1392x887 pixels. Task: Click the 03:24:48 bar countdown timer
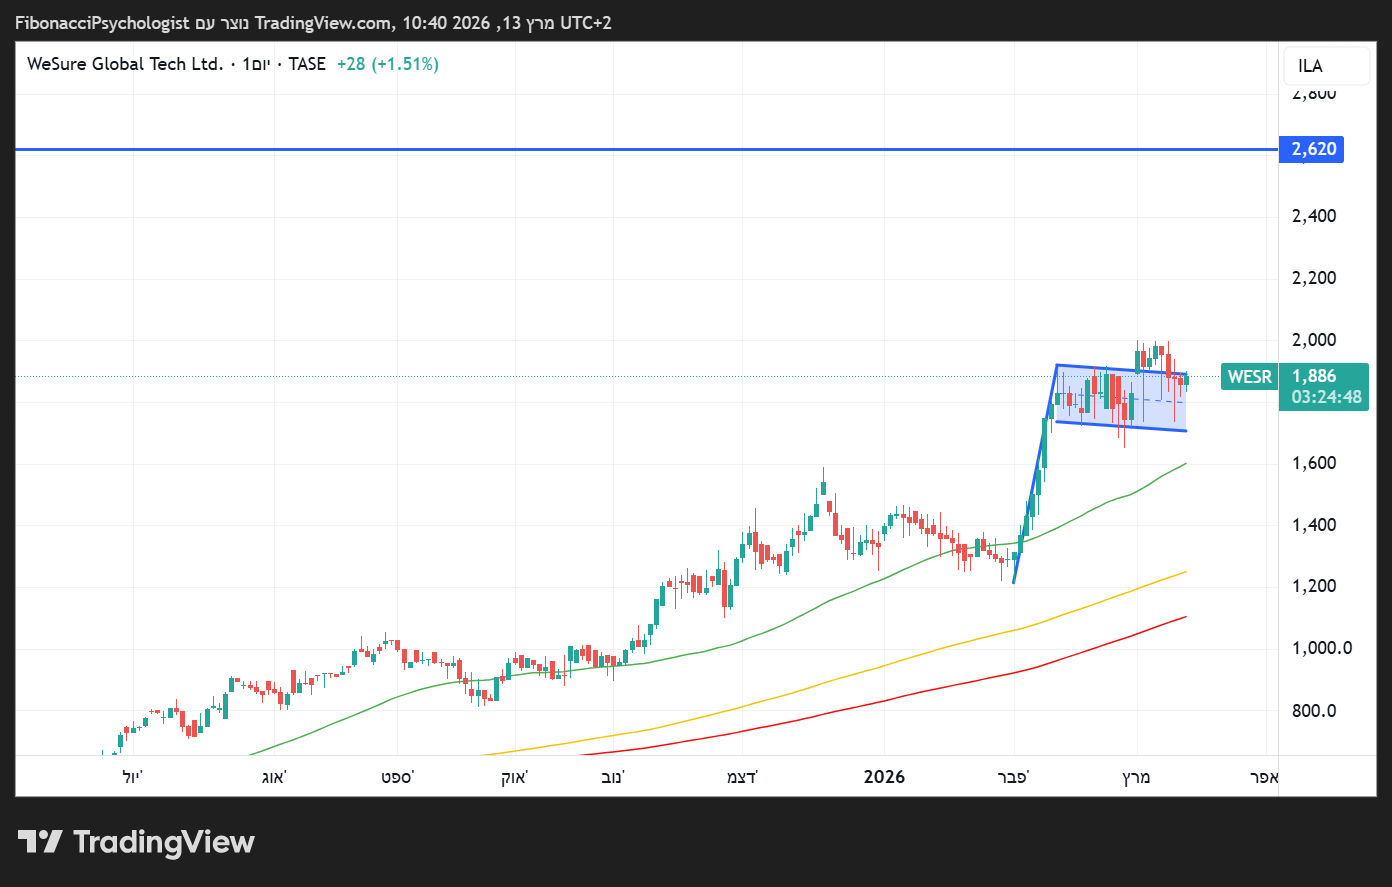[1326, 397]
